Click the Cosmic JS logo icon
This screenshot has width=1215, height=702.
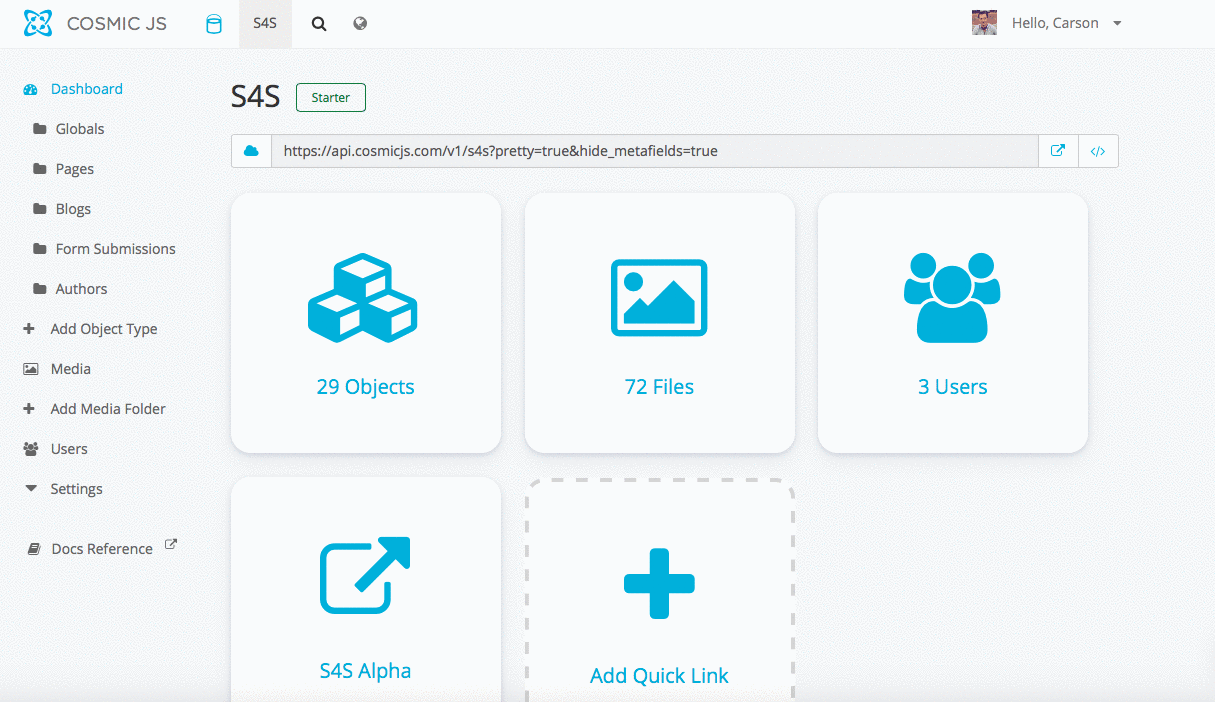click(x=37, y=22)
